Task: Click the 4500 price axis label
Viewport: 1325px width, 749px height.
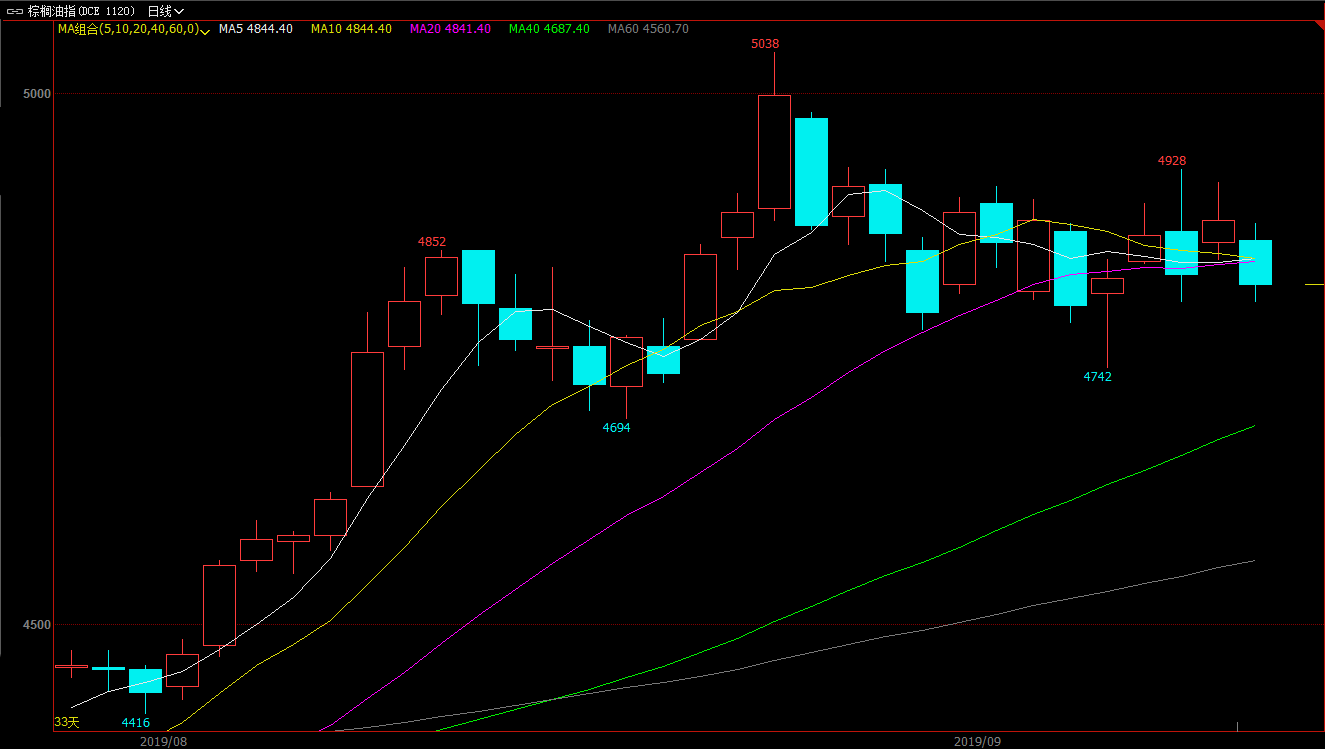Action: point(36,625)
